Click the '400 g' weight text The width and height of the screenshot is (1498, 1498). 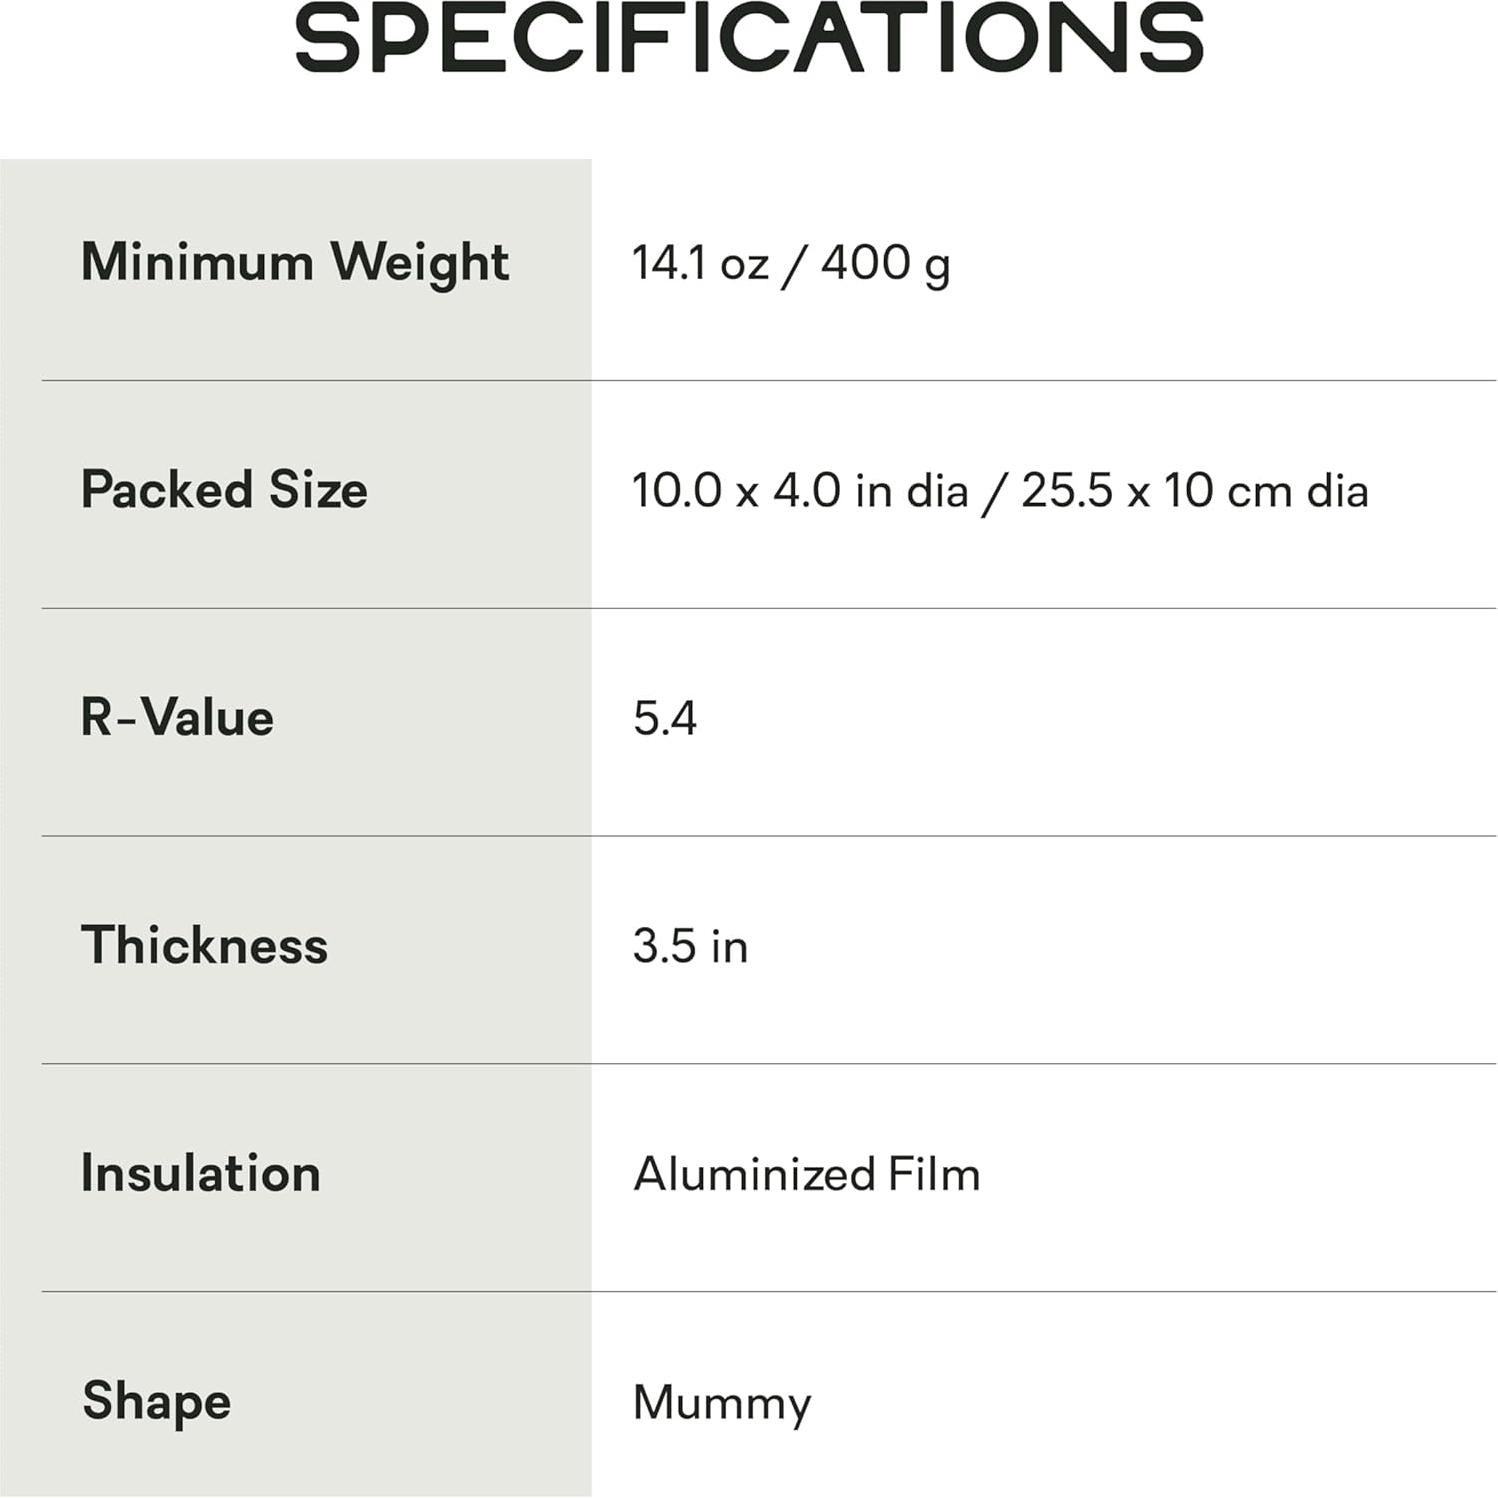886,264
